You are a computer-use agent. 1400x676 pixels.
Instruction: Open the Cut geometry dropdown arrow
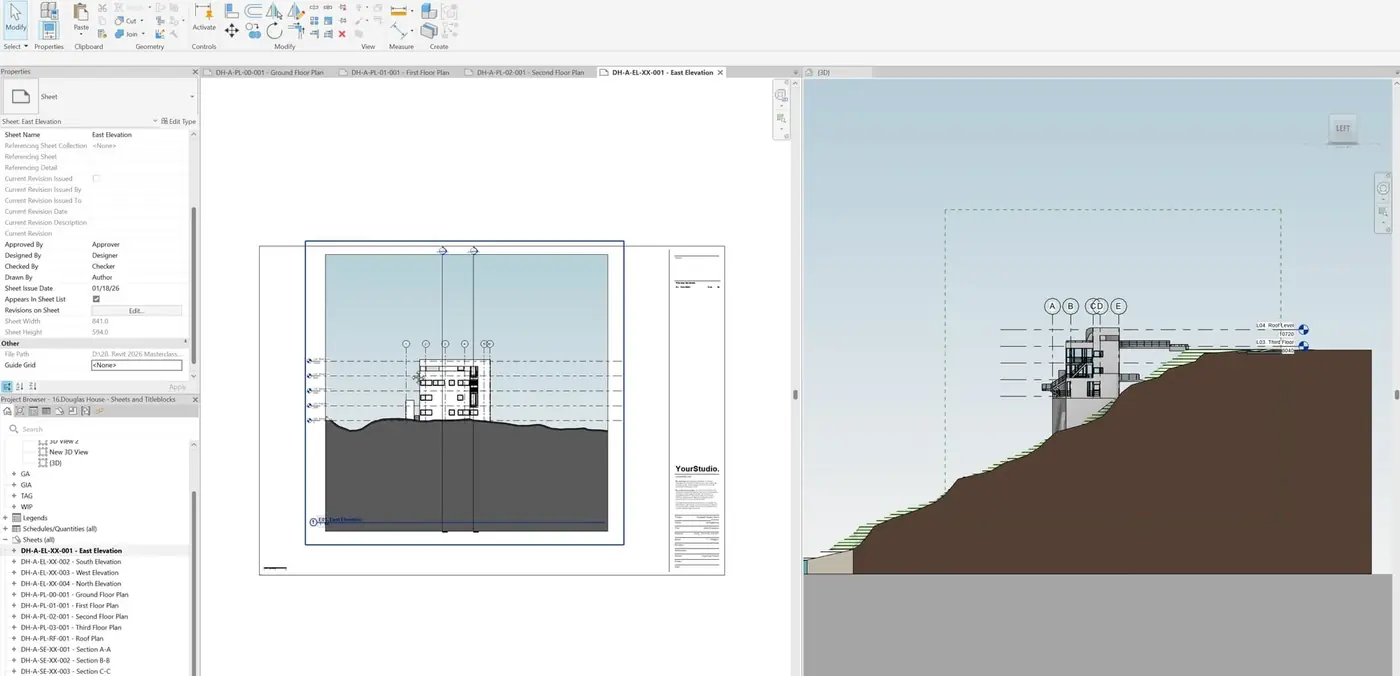coord(142,21)
